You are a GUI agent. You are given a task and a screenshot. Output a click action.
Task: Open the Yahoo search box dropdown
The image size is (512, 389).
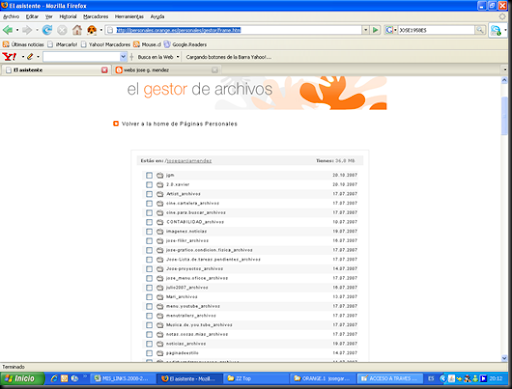(123, 57)
